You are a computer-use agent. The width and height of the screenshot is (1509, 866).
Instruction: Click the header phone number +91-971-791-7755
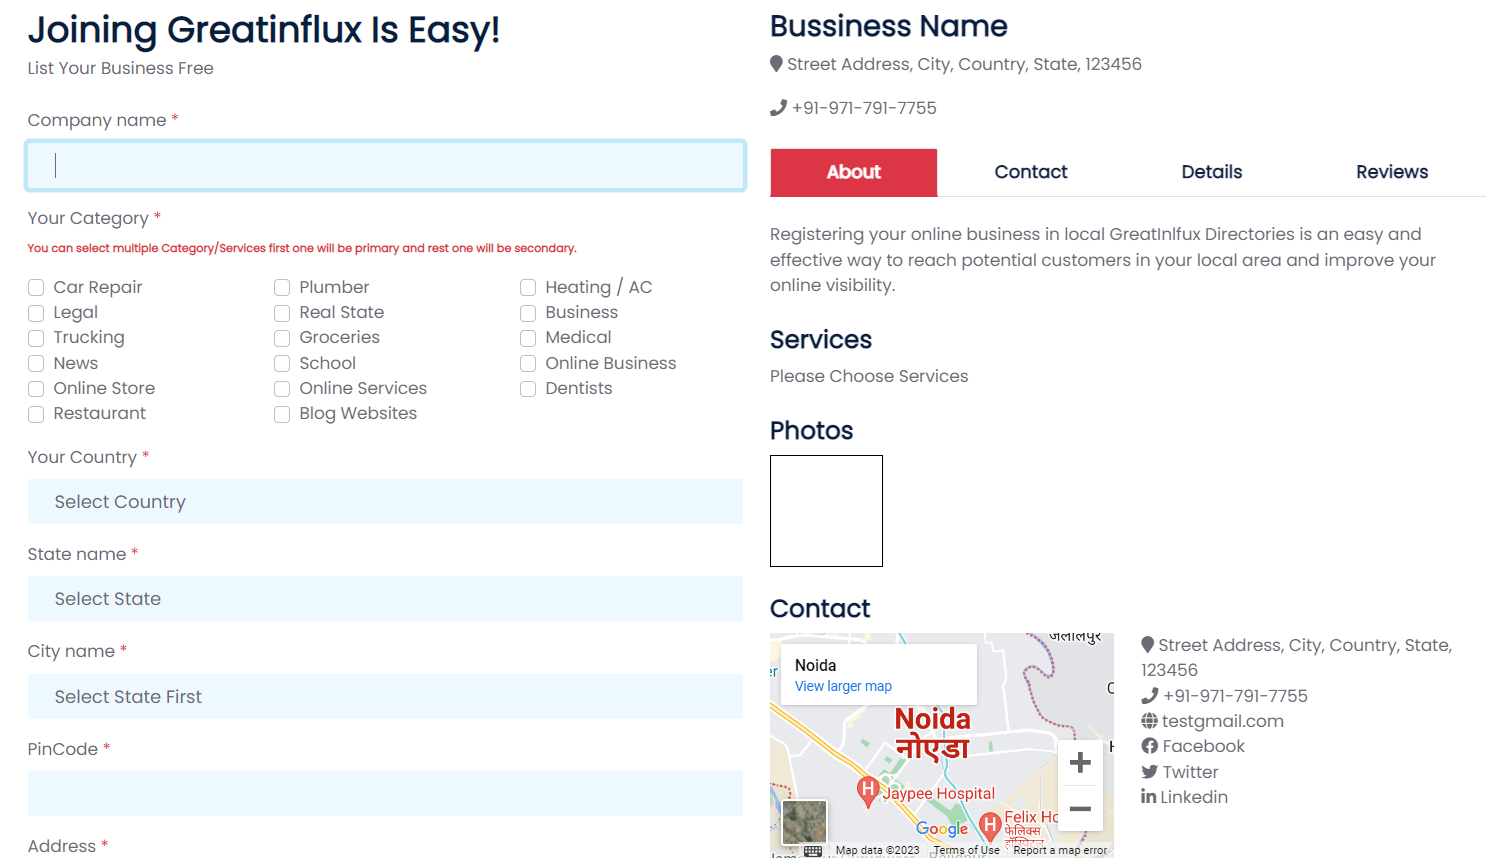864,108
